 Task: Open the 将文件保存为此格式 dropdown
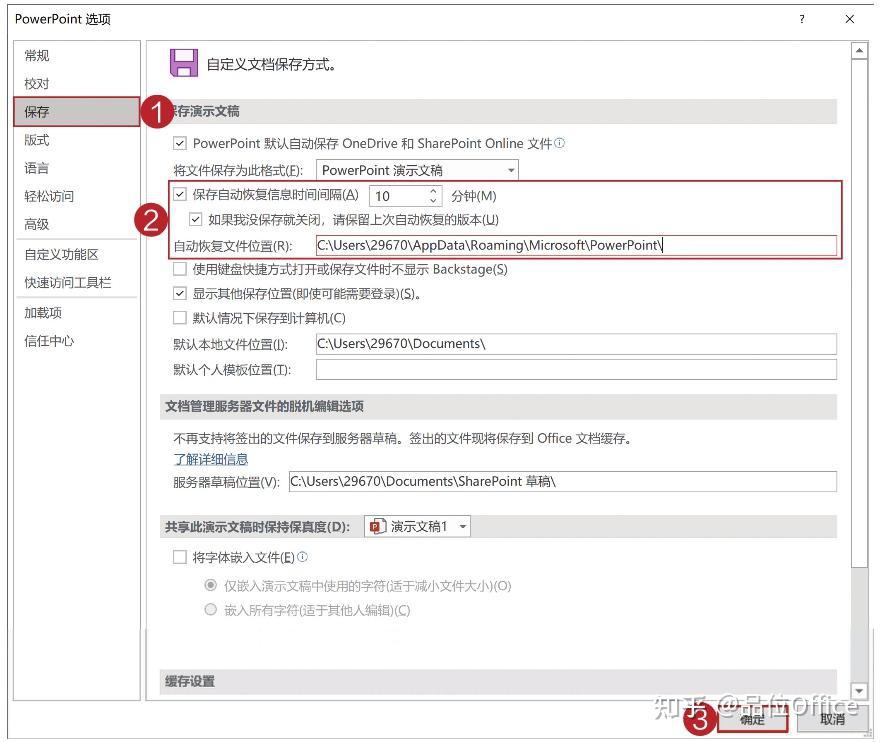tap(511, 170)
